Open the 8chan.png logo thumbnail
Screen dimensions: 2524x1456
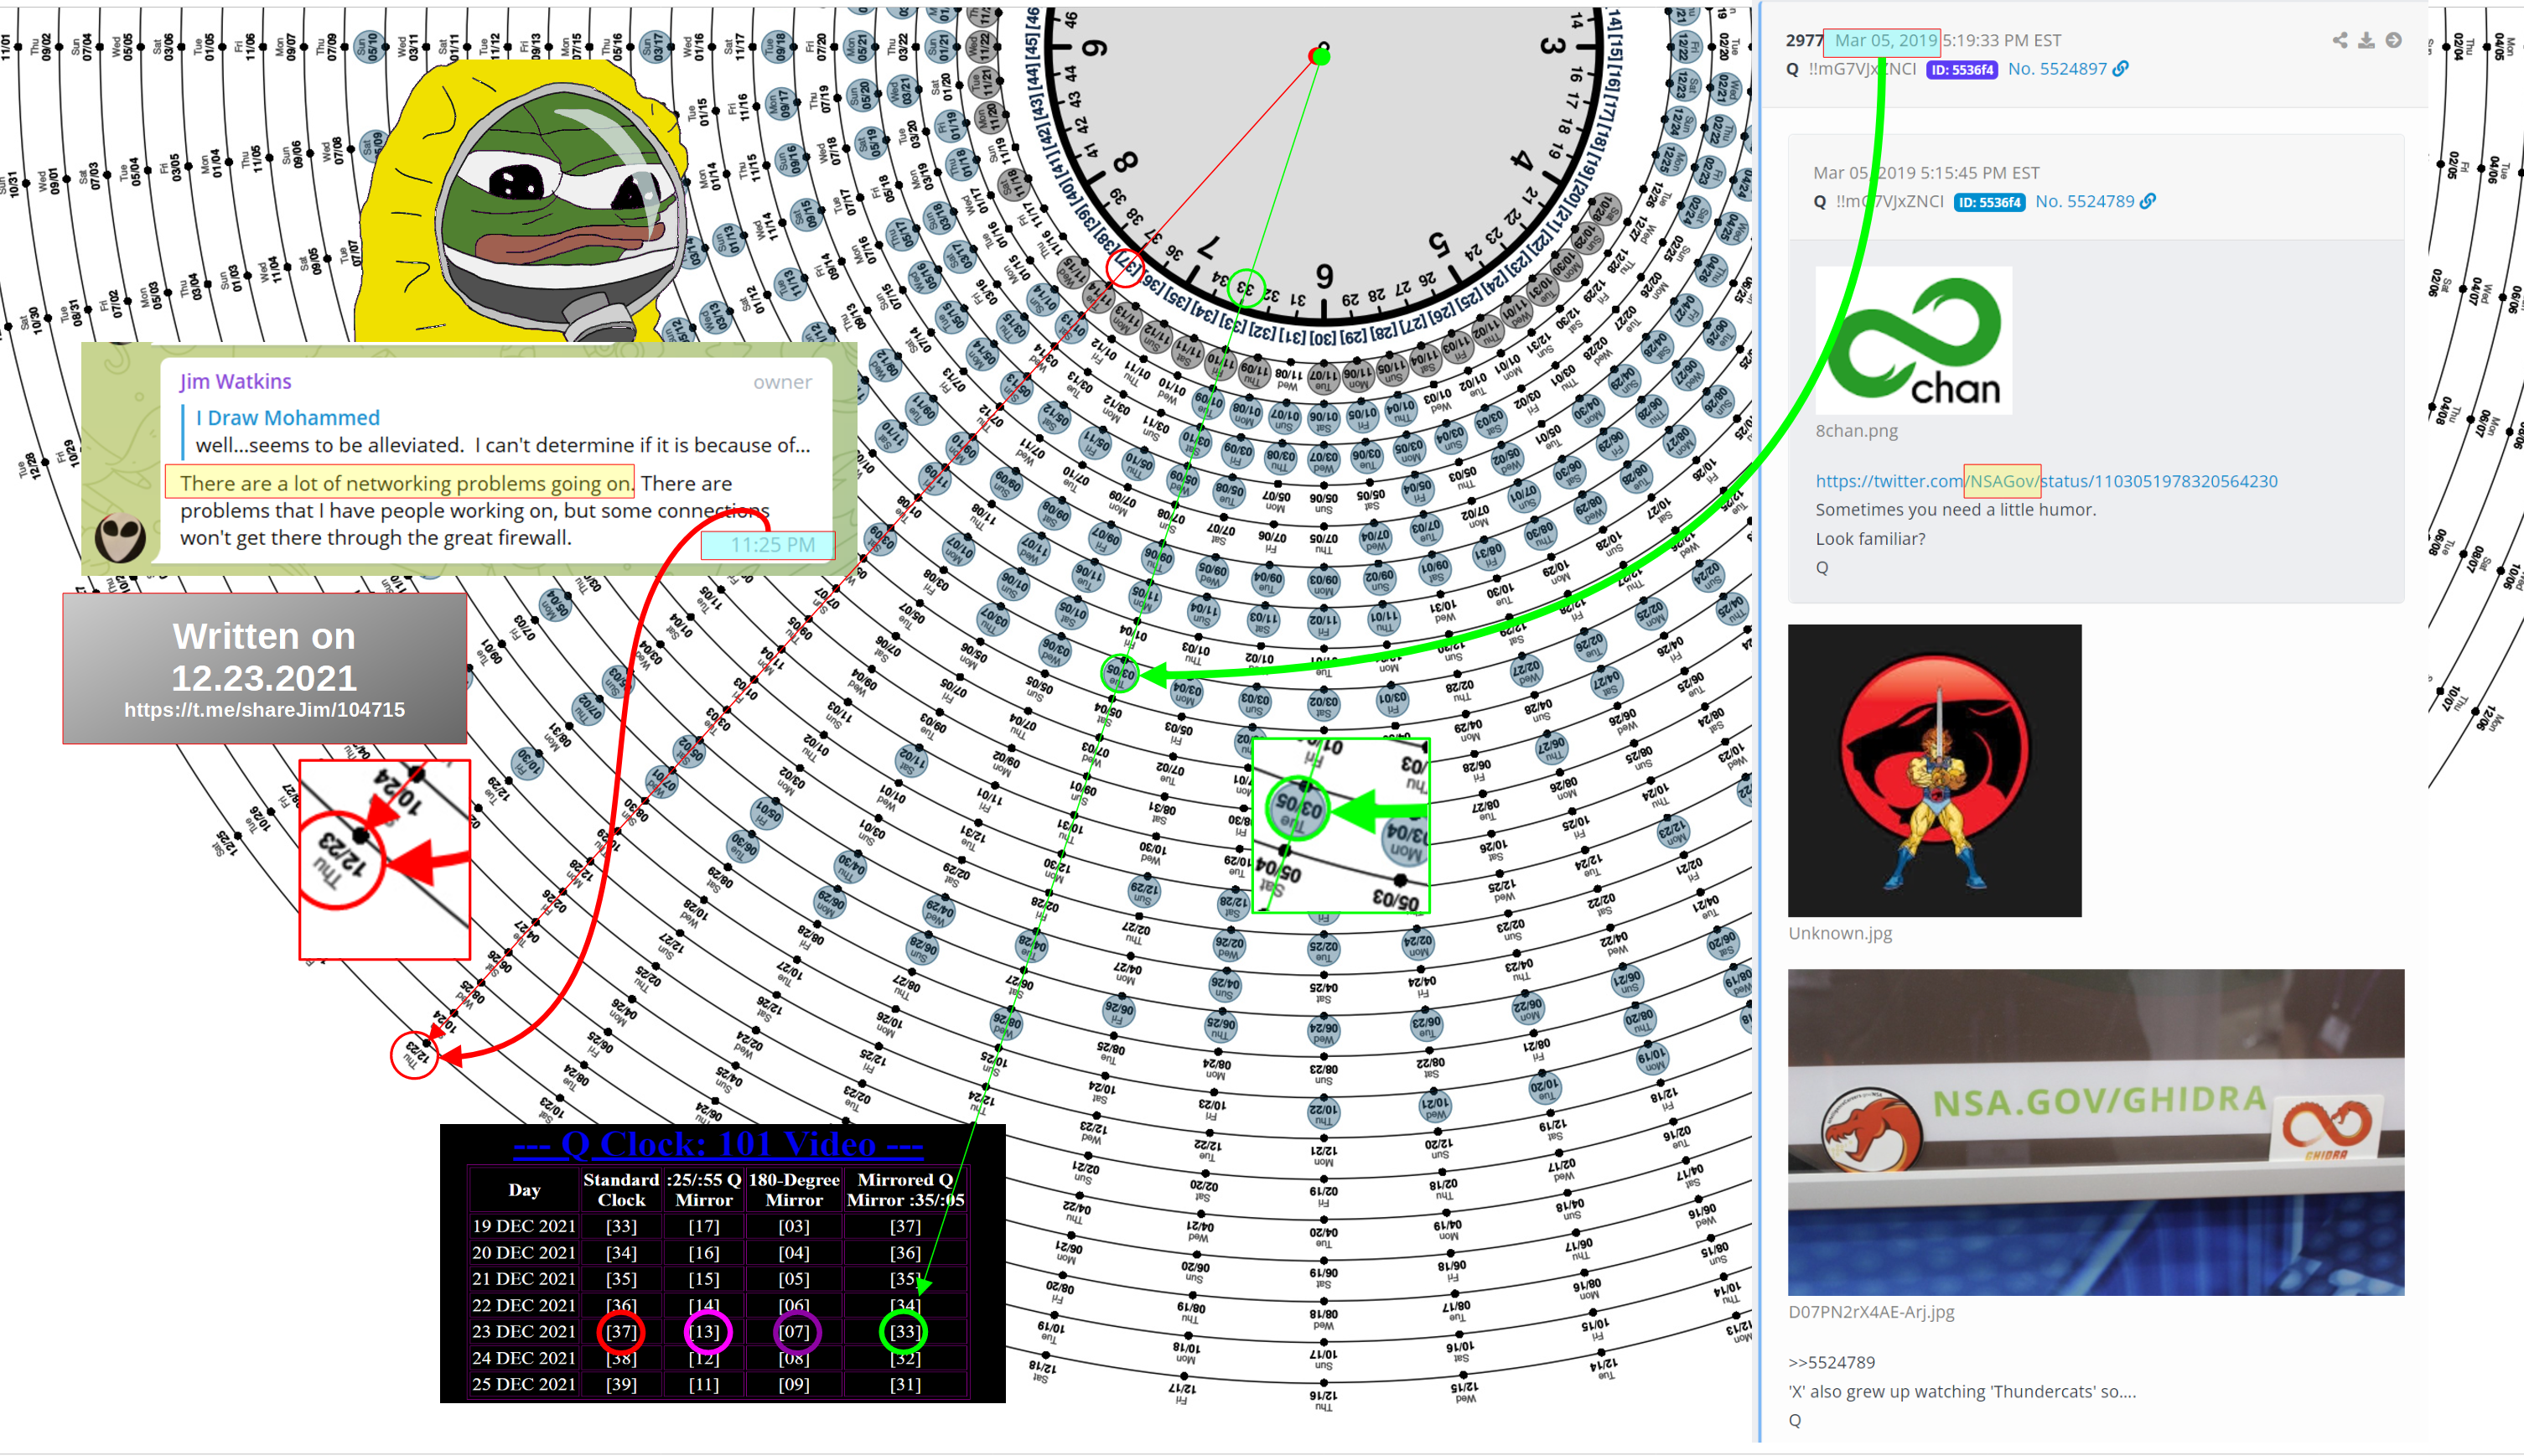tap(1913, 340)
